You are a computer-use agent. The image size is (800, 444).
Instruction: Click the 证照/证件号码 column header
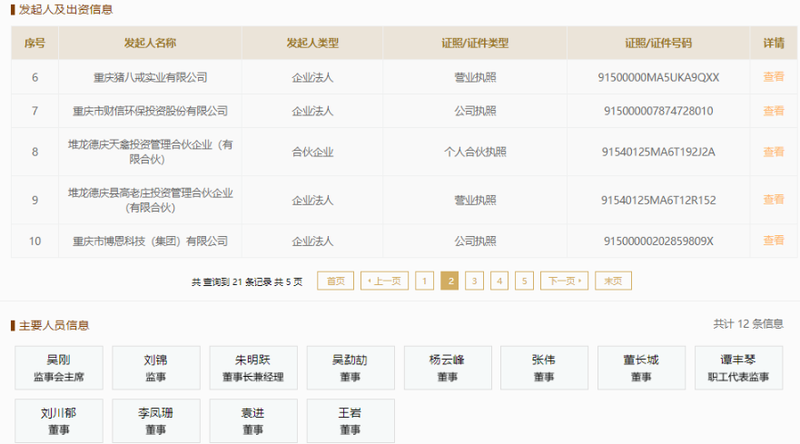(658, 43)
